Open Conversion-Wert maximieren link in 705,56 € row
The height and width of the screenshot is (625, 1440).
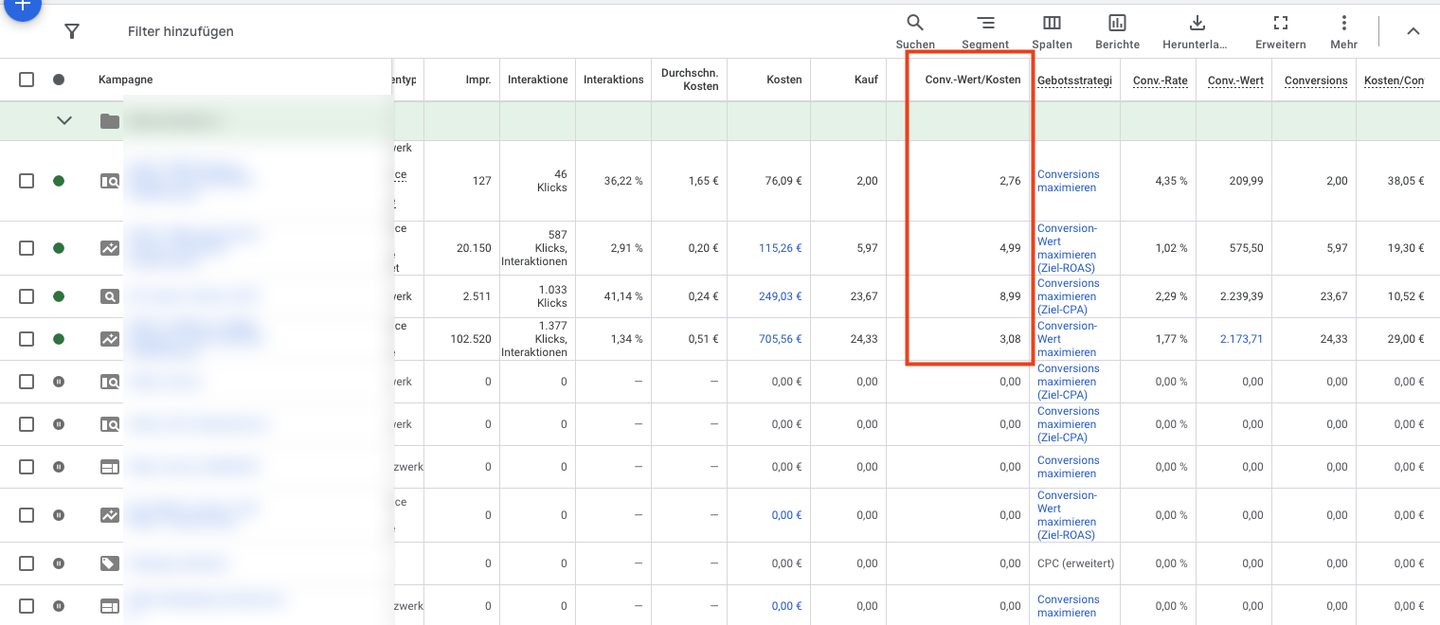1067,339
